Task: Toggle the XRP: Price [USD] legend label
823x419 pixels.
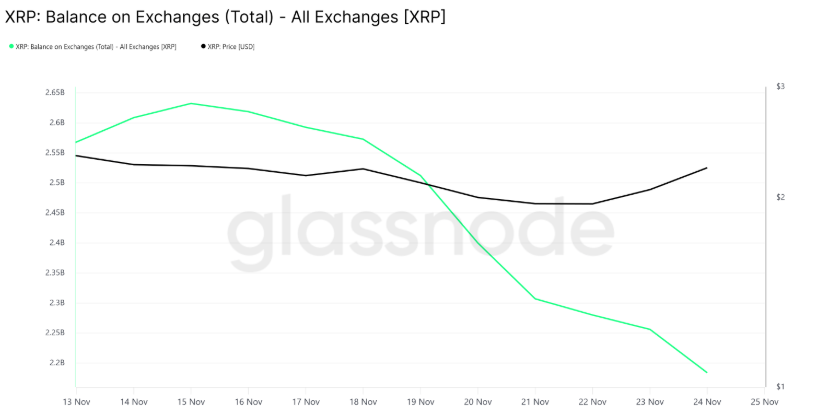Action: click(x=231, y=46)
